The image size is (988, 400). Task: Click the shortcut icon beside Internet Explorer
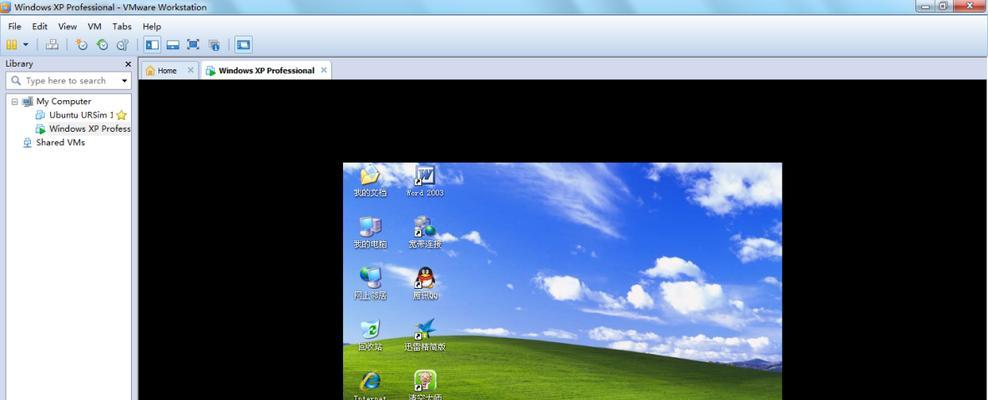click(425, 385)
